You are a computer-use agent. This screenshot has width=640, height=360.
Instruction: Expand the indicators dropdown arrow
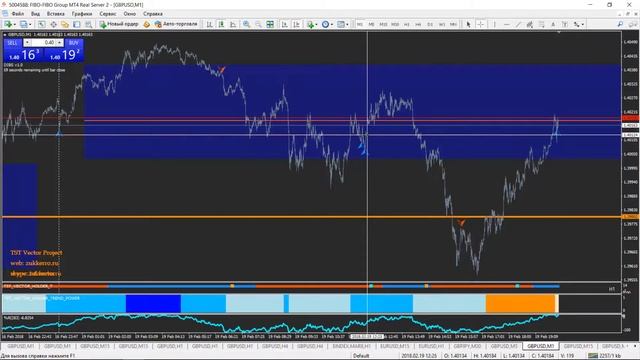coord(317,24)
